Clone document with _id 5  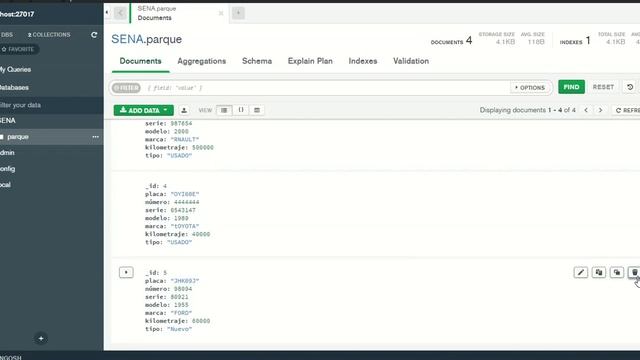point(617,272)
